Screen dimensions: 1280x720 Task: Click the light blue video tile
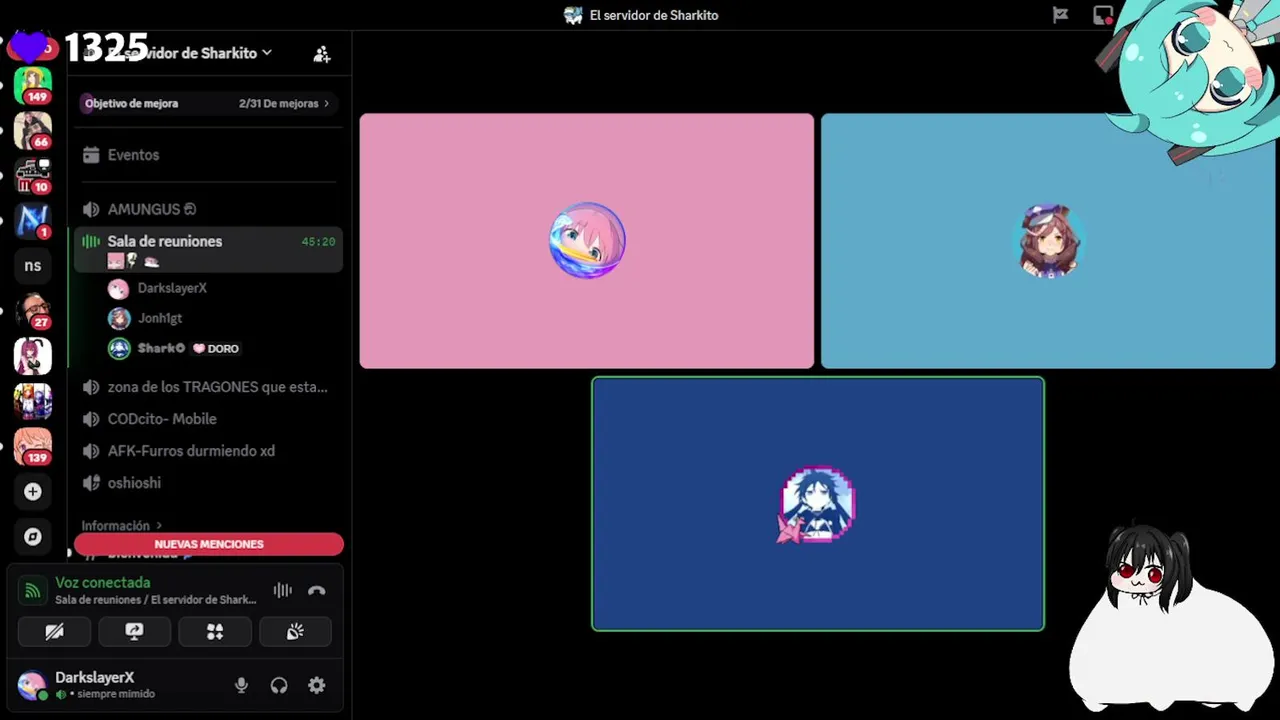pos(1048,241)
